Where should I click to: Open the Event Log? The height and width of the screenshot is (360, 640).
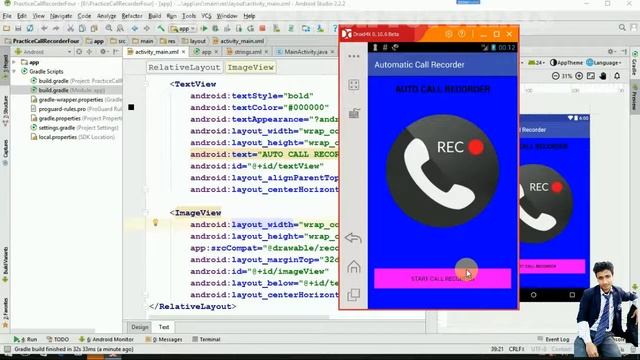[553, 339]
